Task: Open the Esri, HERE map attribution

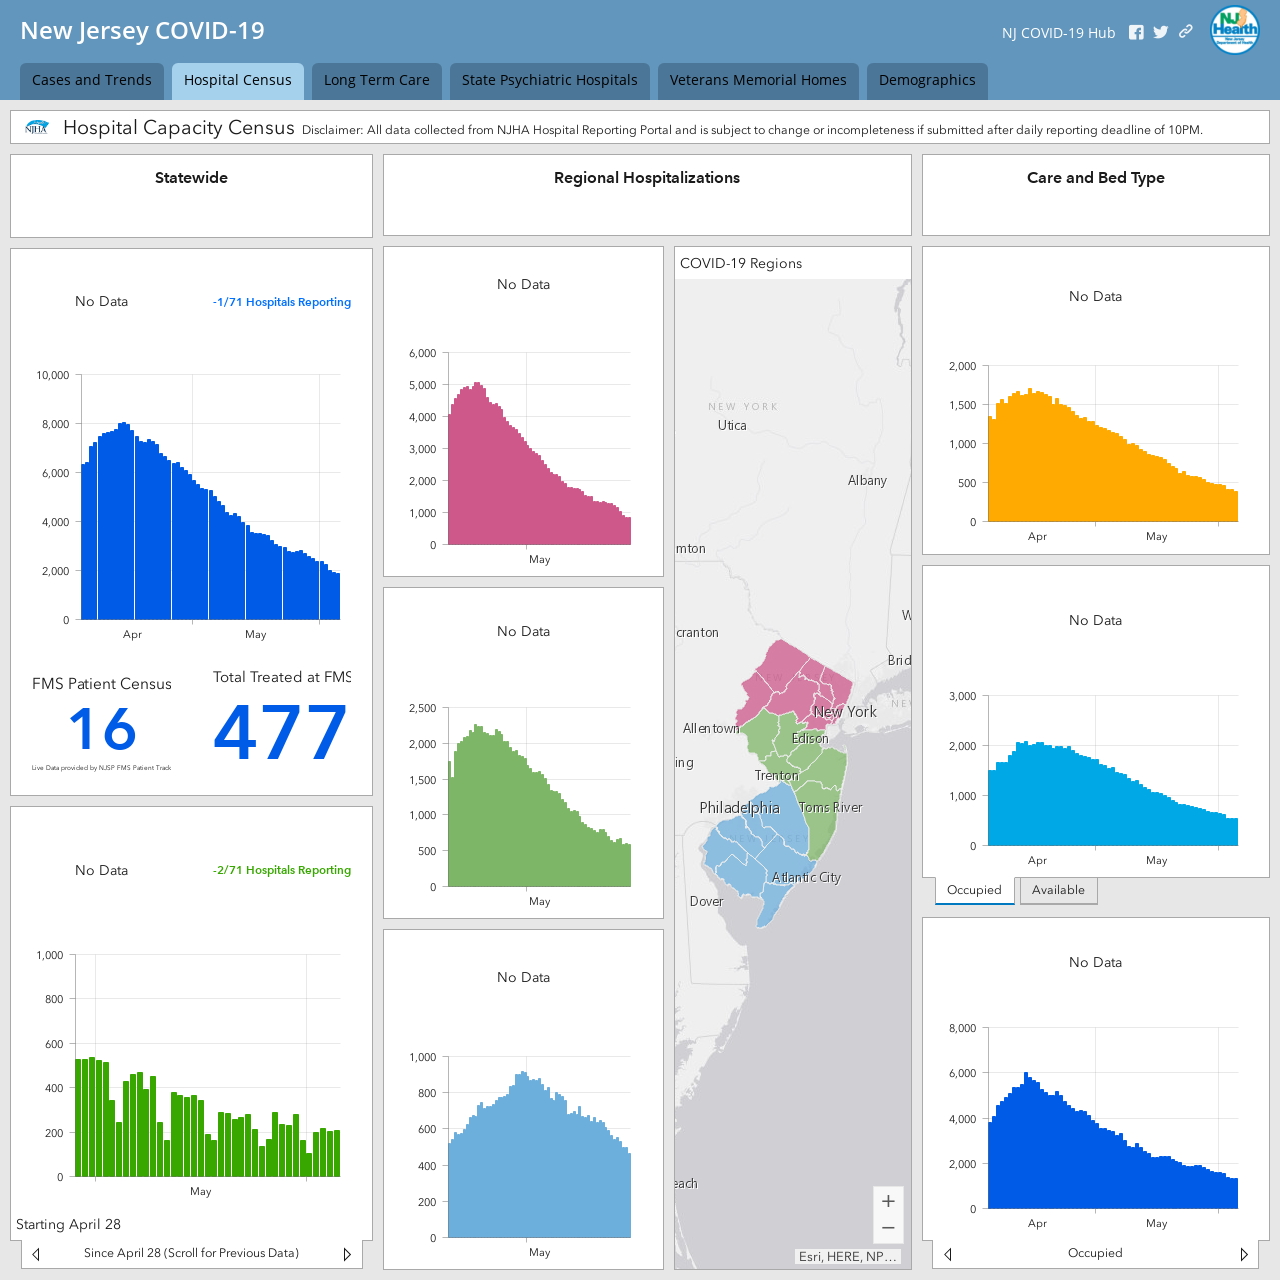Action: 848,1257
